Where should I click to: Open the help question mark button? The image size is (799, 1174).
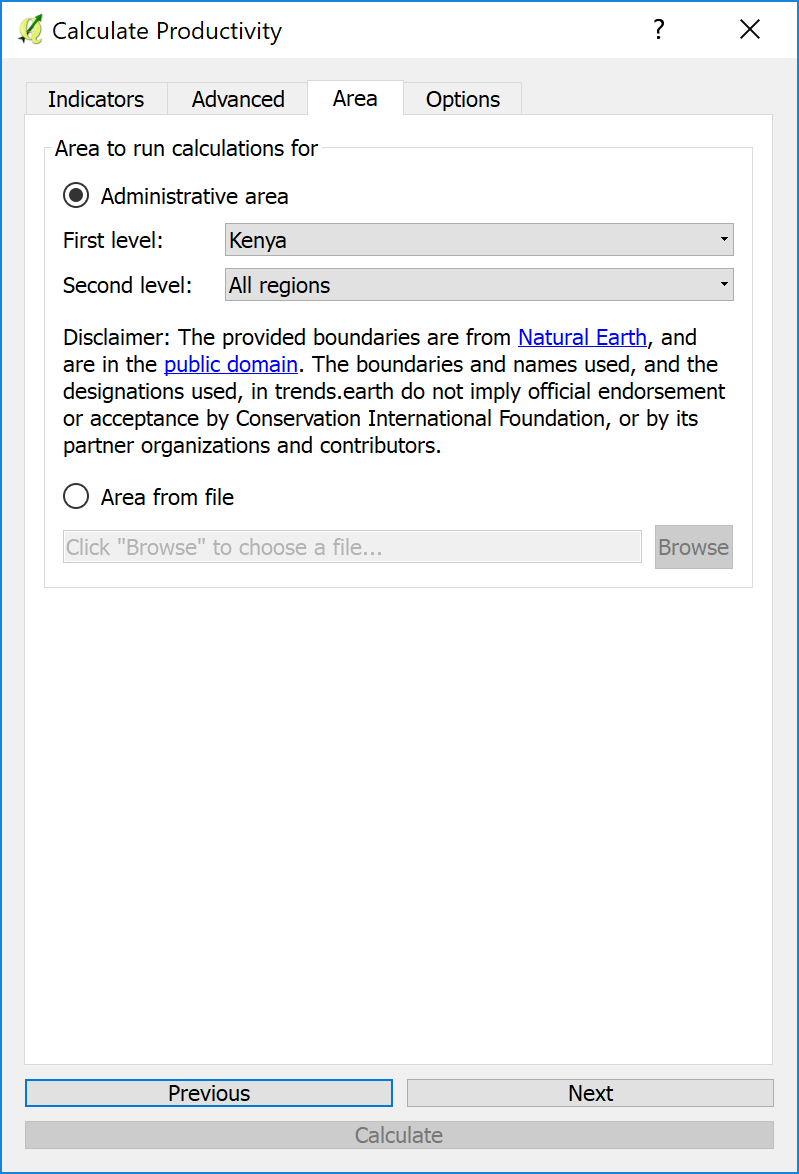coord(658,30)
